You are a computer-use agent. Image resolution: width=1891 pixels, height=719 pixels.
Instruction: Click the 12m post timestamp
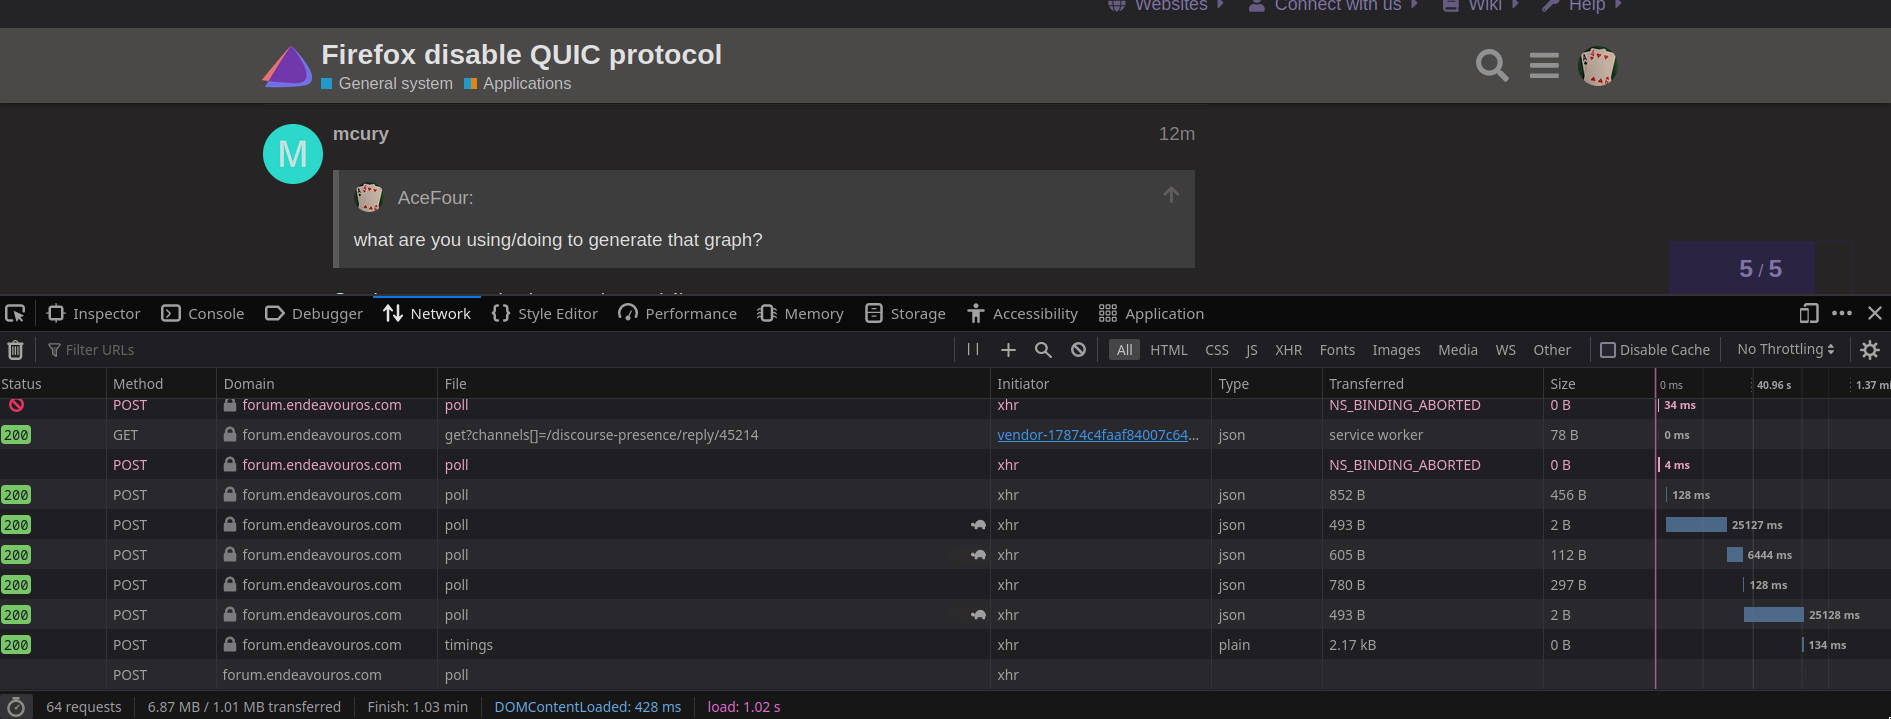[x=1177, y=134]
